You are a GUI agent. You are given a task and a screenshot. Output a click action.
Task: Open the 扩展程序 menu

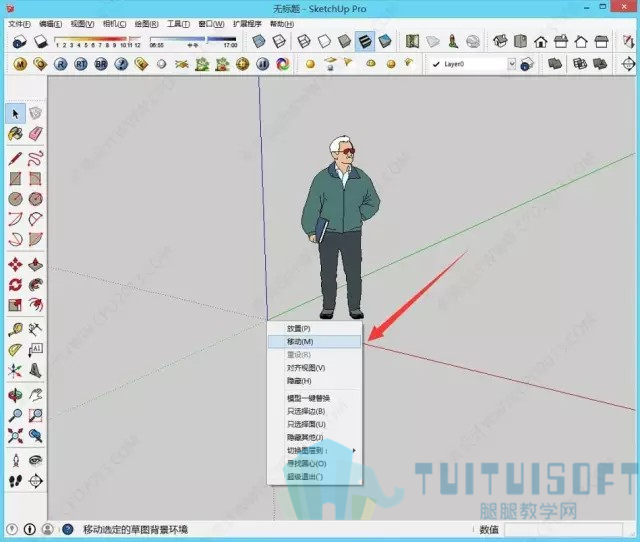[x=247, y=24]
